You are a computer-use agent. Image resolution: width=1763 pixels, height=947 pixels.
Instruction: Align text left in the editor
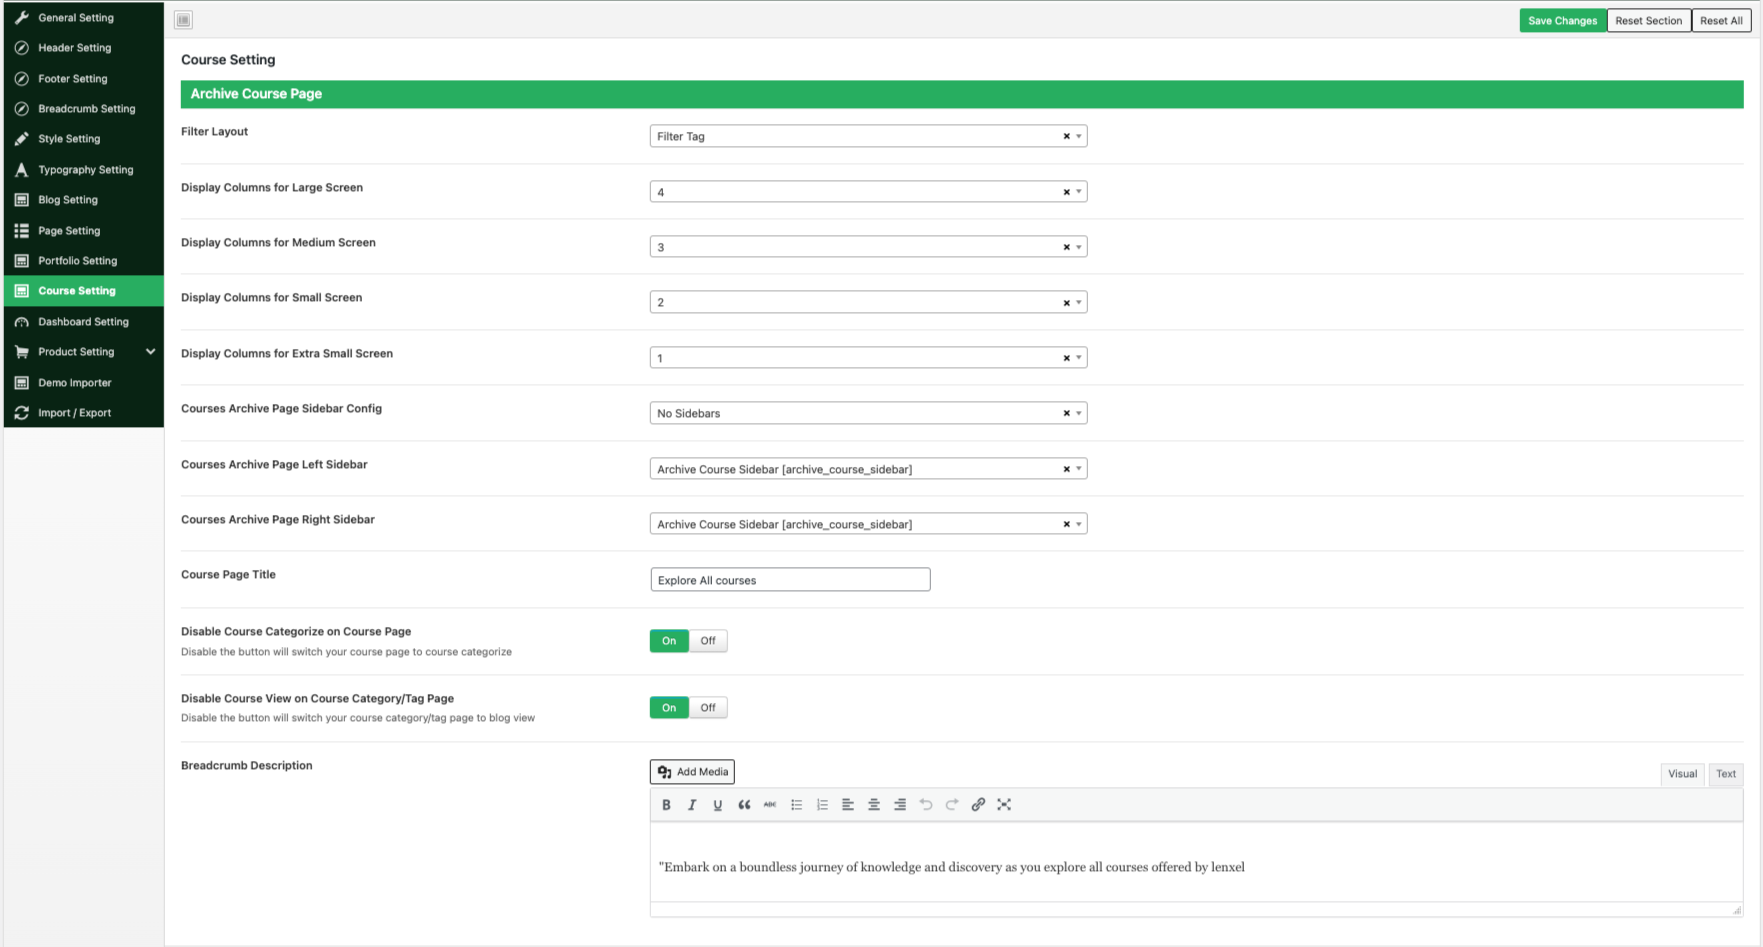848,805
